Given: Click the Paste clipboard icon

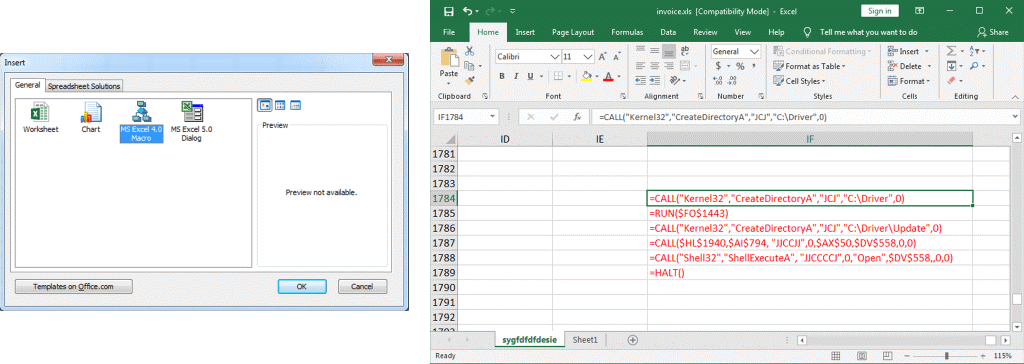Looking at the screenshot, I should click(x=449, y=58).
